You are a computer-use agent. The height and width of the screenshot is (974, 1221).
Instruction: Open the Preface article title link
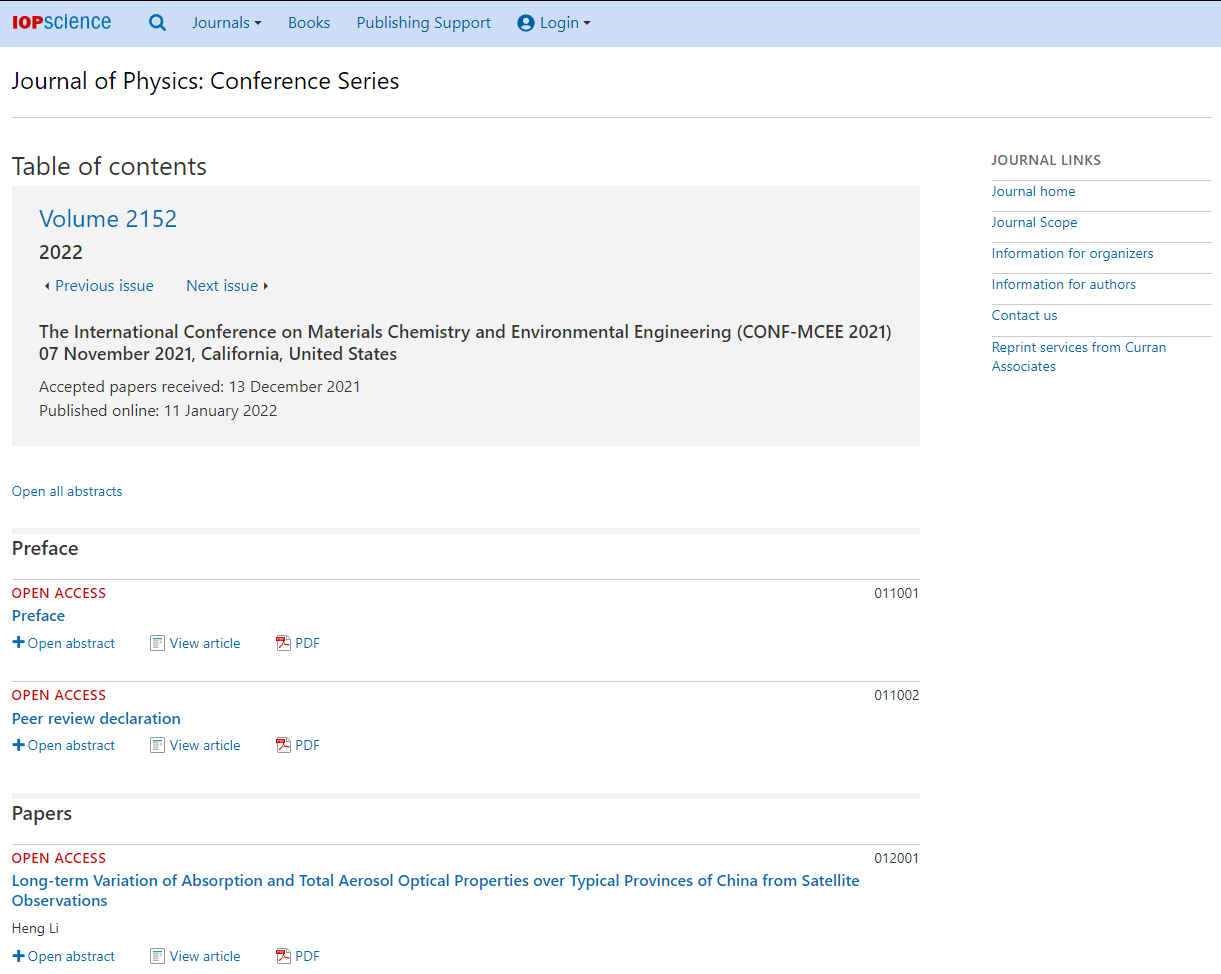38,616
